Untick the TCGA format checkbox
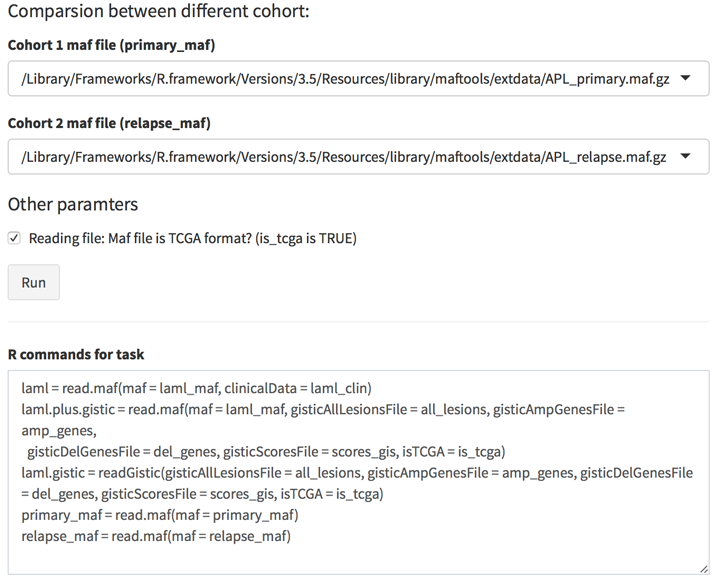Image resolution: width=720 pixels, height=583 pixels. coord(14,238)
